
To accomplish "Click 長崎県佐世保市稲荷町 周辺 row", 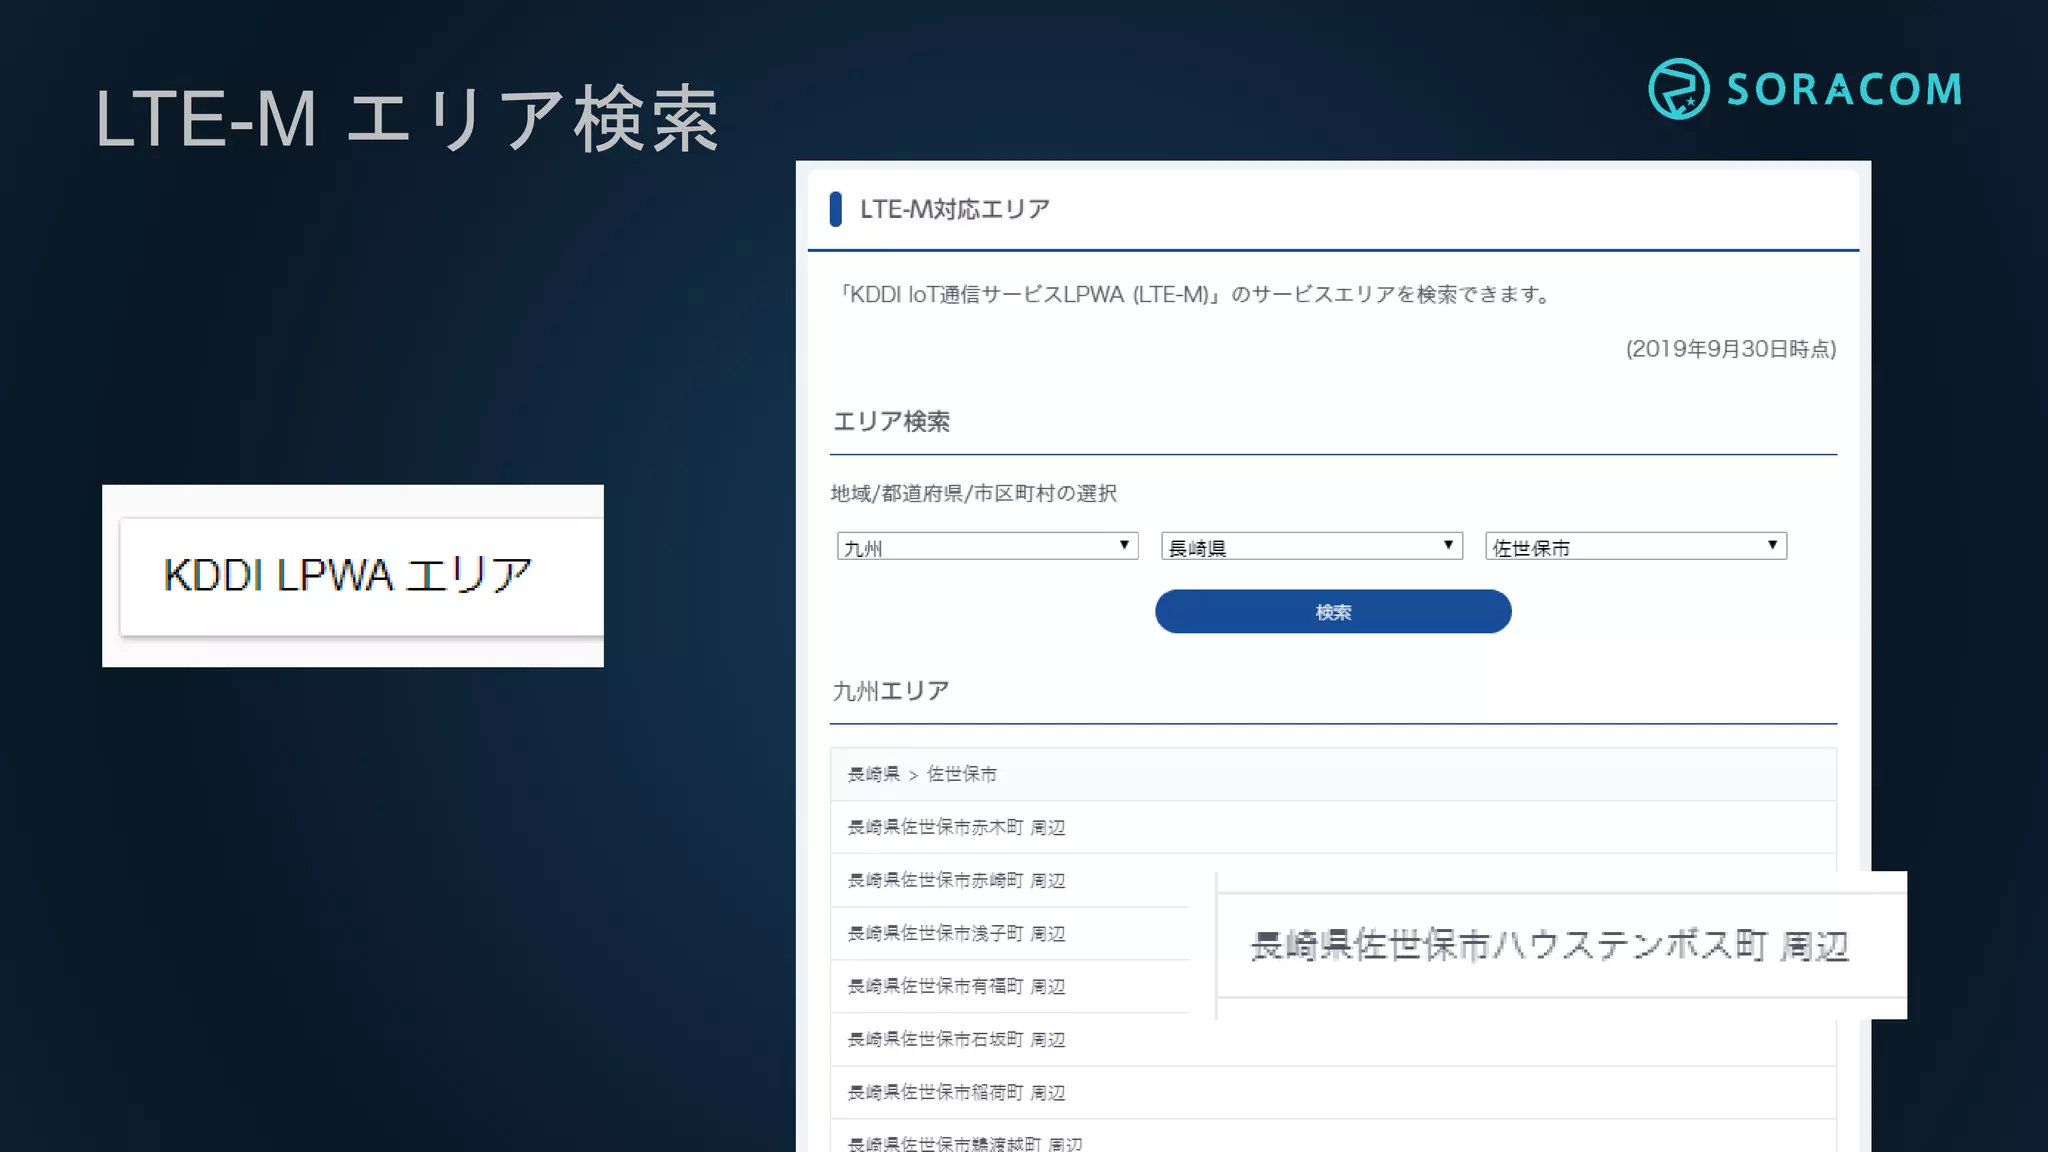I will 1333,1092.
